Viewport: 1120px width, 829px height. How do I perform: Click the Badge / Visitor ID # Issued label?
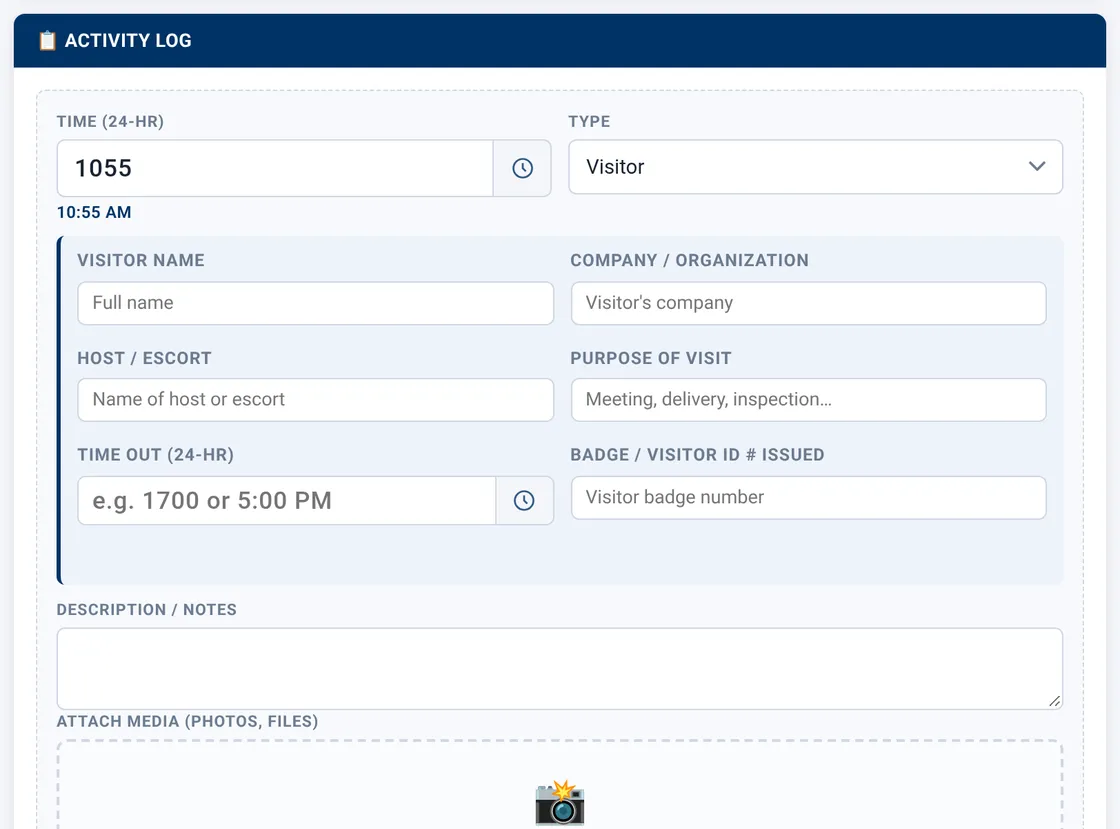[697, 455]
